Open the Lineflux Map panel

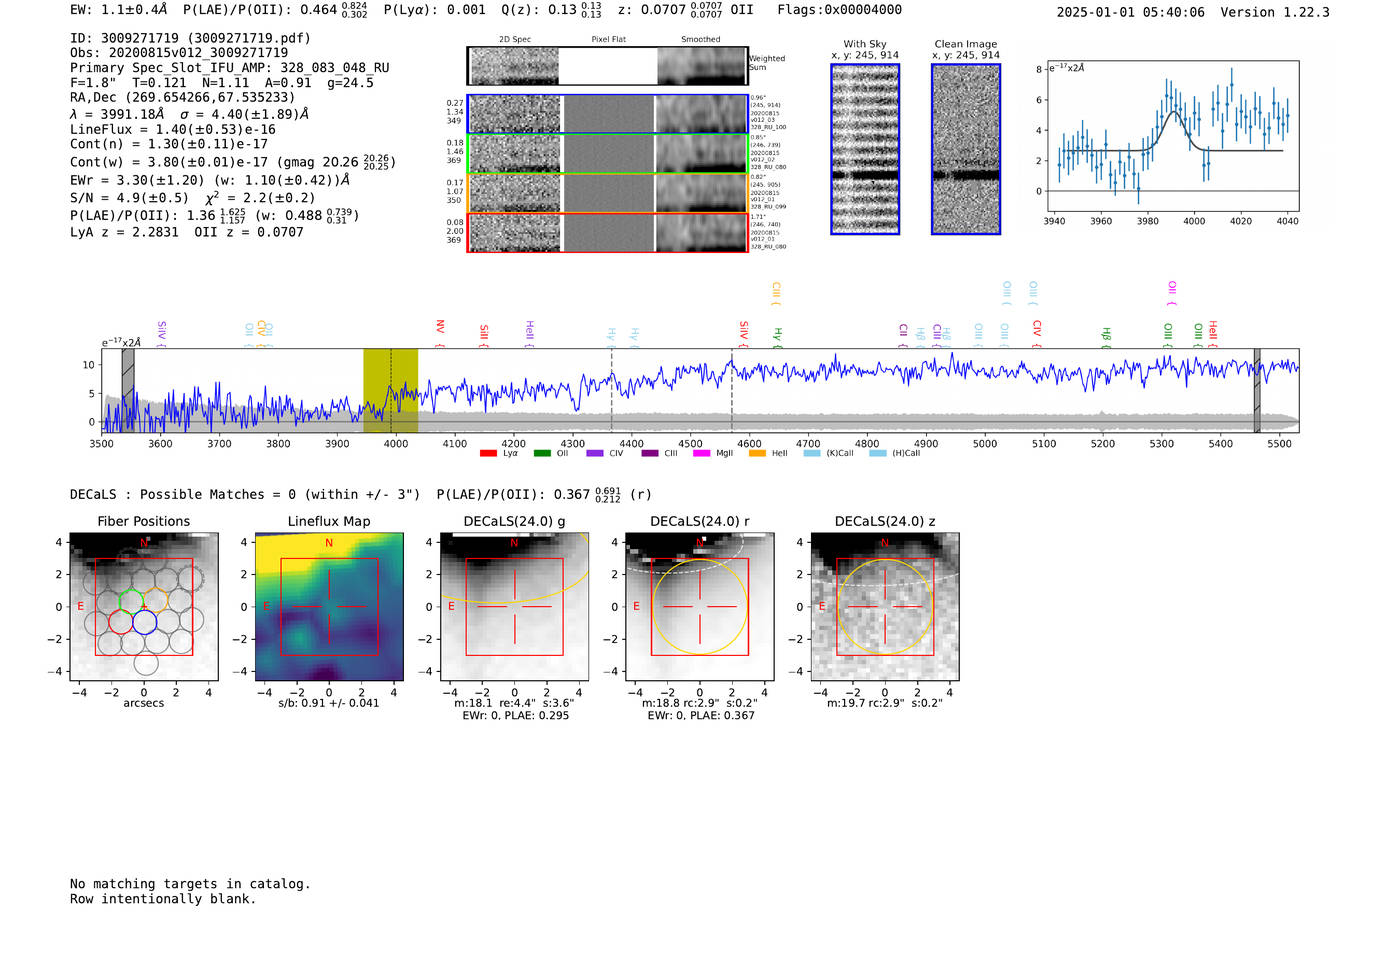tap(329, 607)
